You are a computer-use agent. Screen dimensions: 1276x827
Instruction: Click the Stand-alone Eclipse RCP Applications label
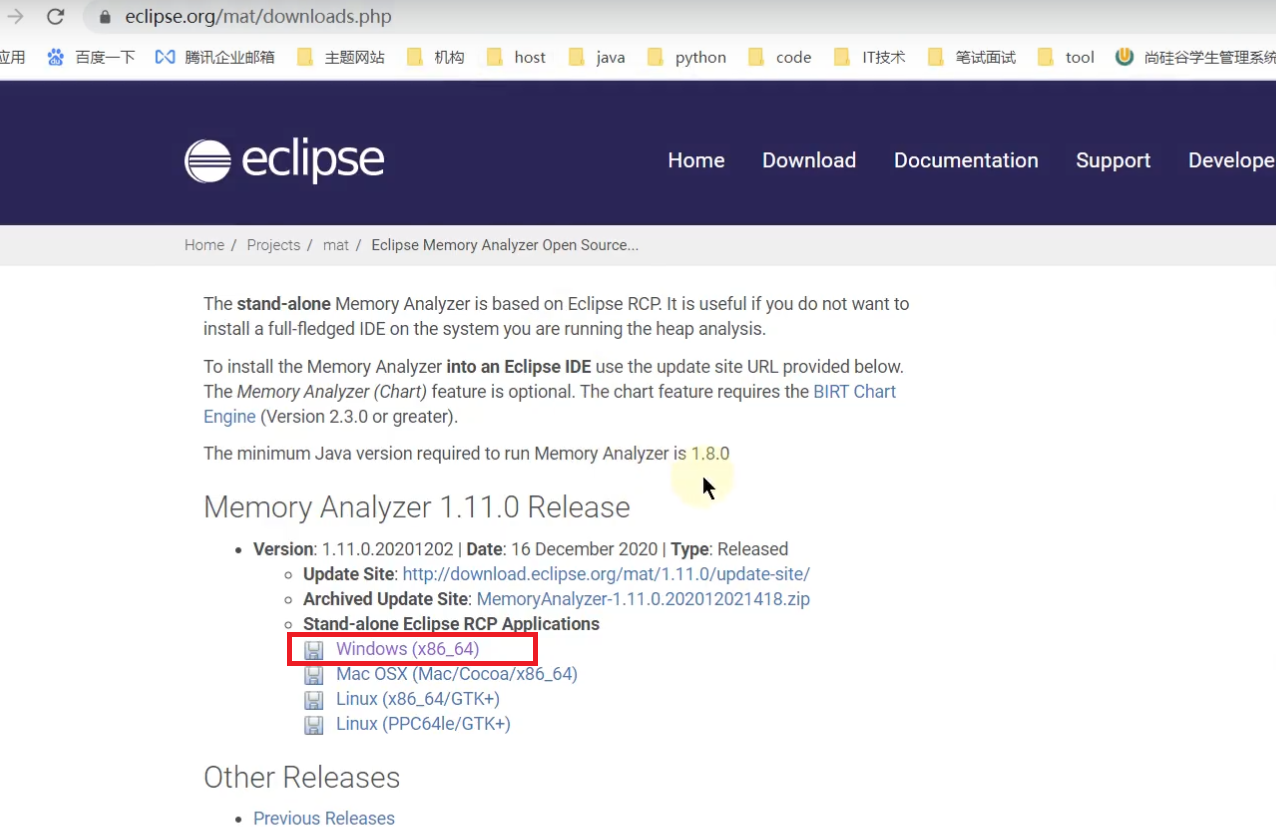click(x=451, y=624)
